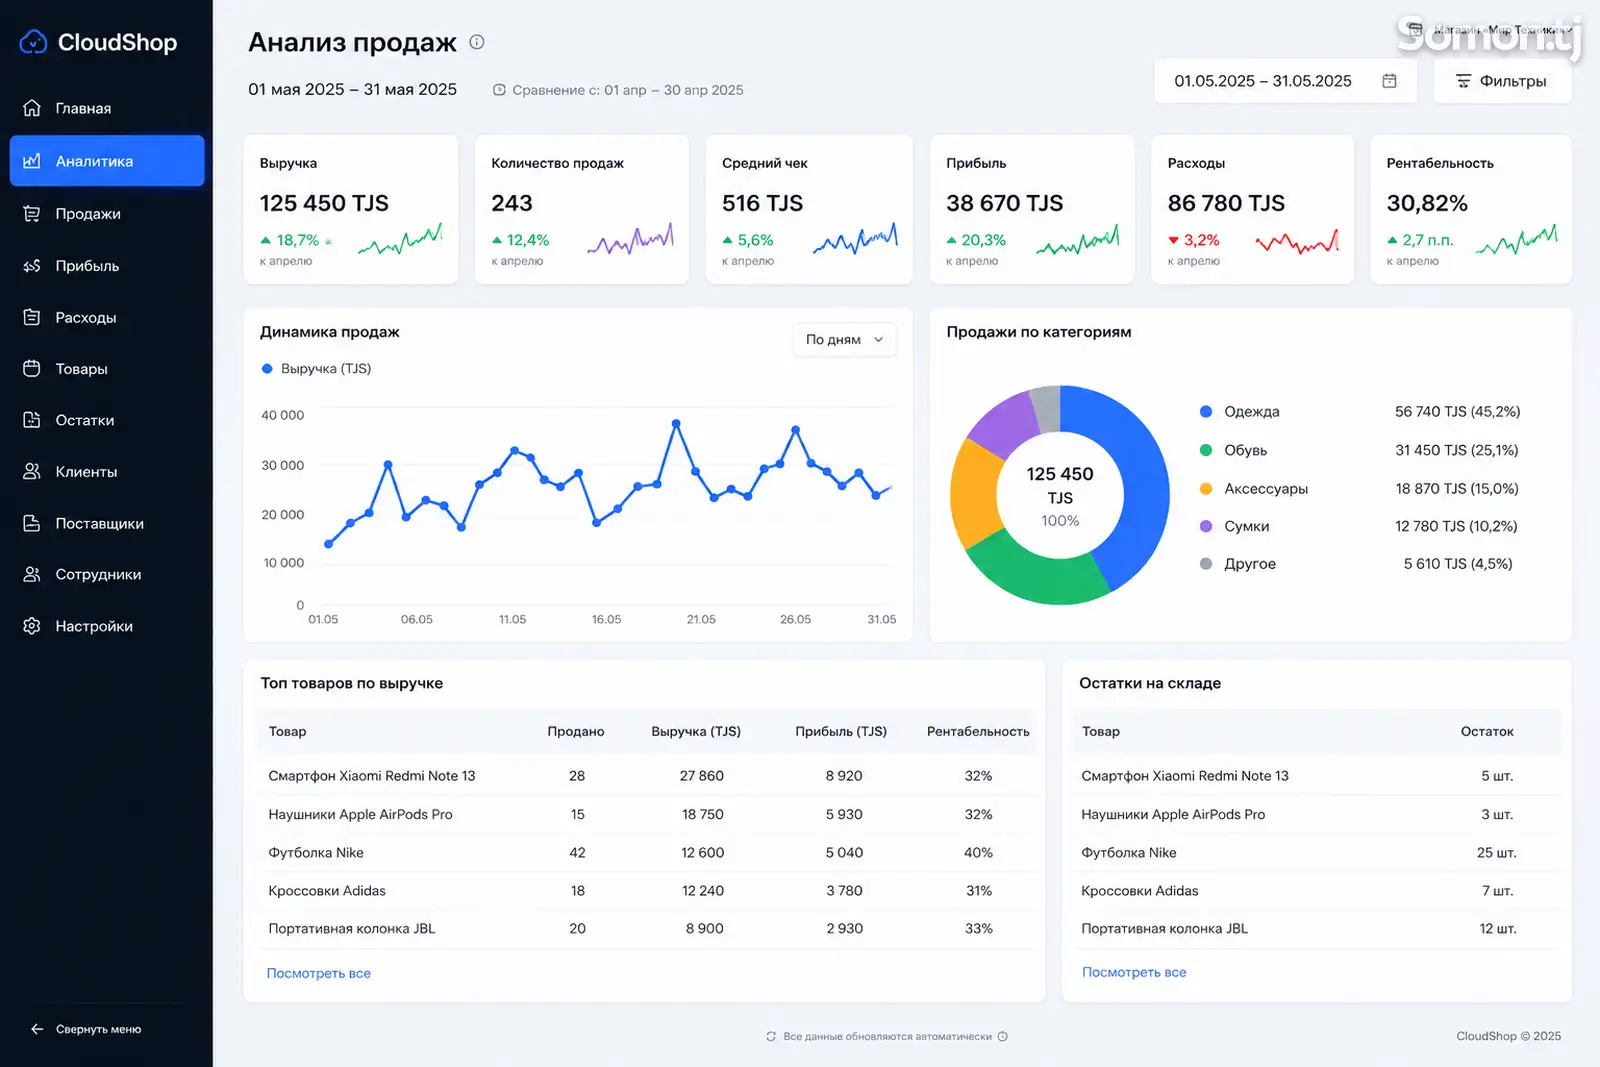1600x1067 pixels.
Task: Click the info icon beside Анализ продаж
Action: (x=477, y=42)
